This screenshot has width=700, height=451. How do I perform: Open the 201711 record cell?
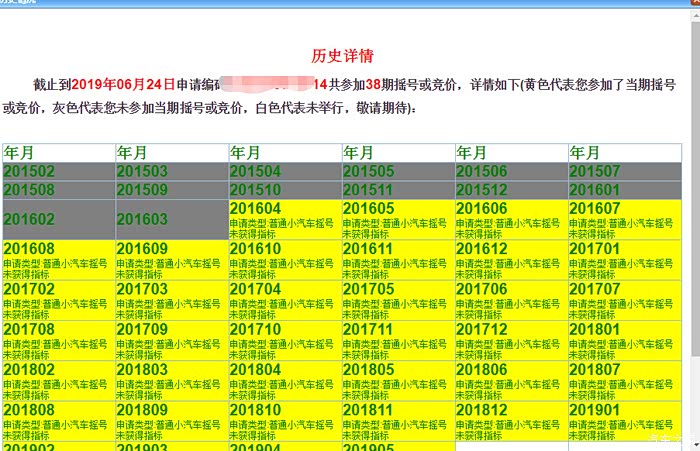pos(399,340)
